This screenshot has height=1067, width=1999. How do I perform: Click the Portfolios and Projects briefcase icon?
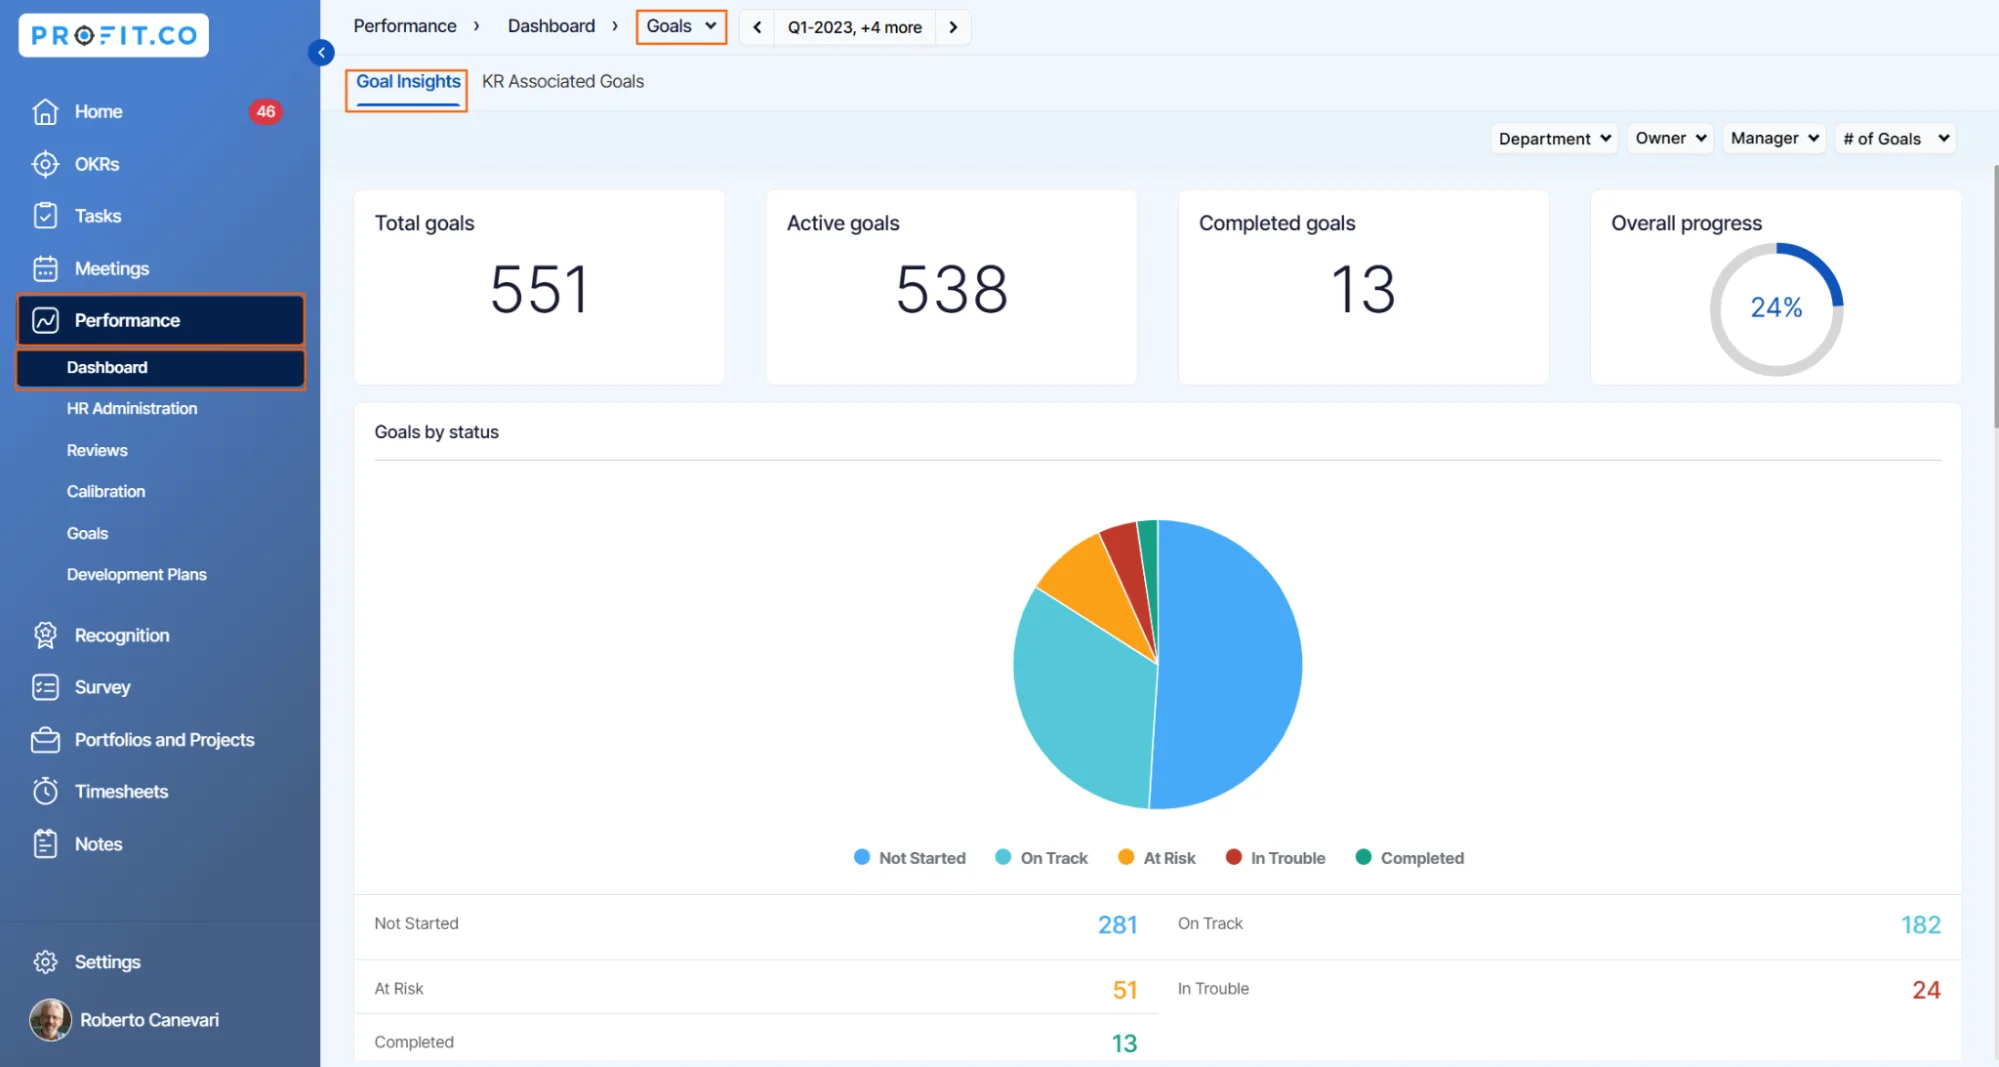coord(45,739)
